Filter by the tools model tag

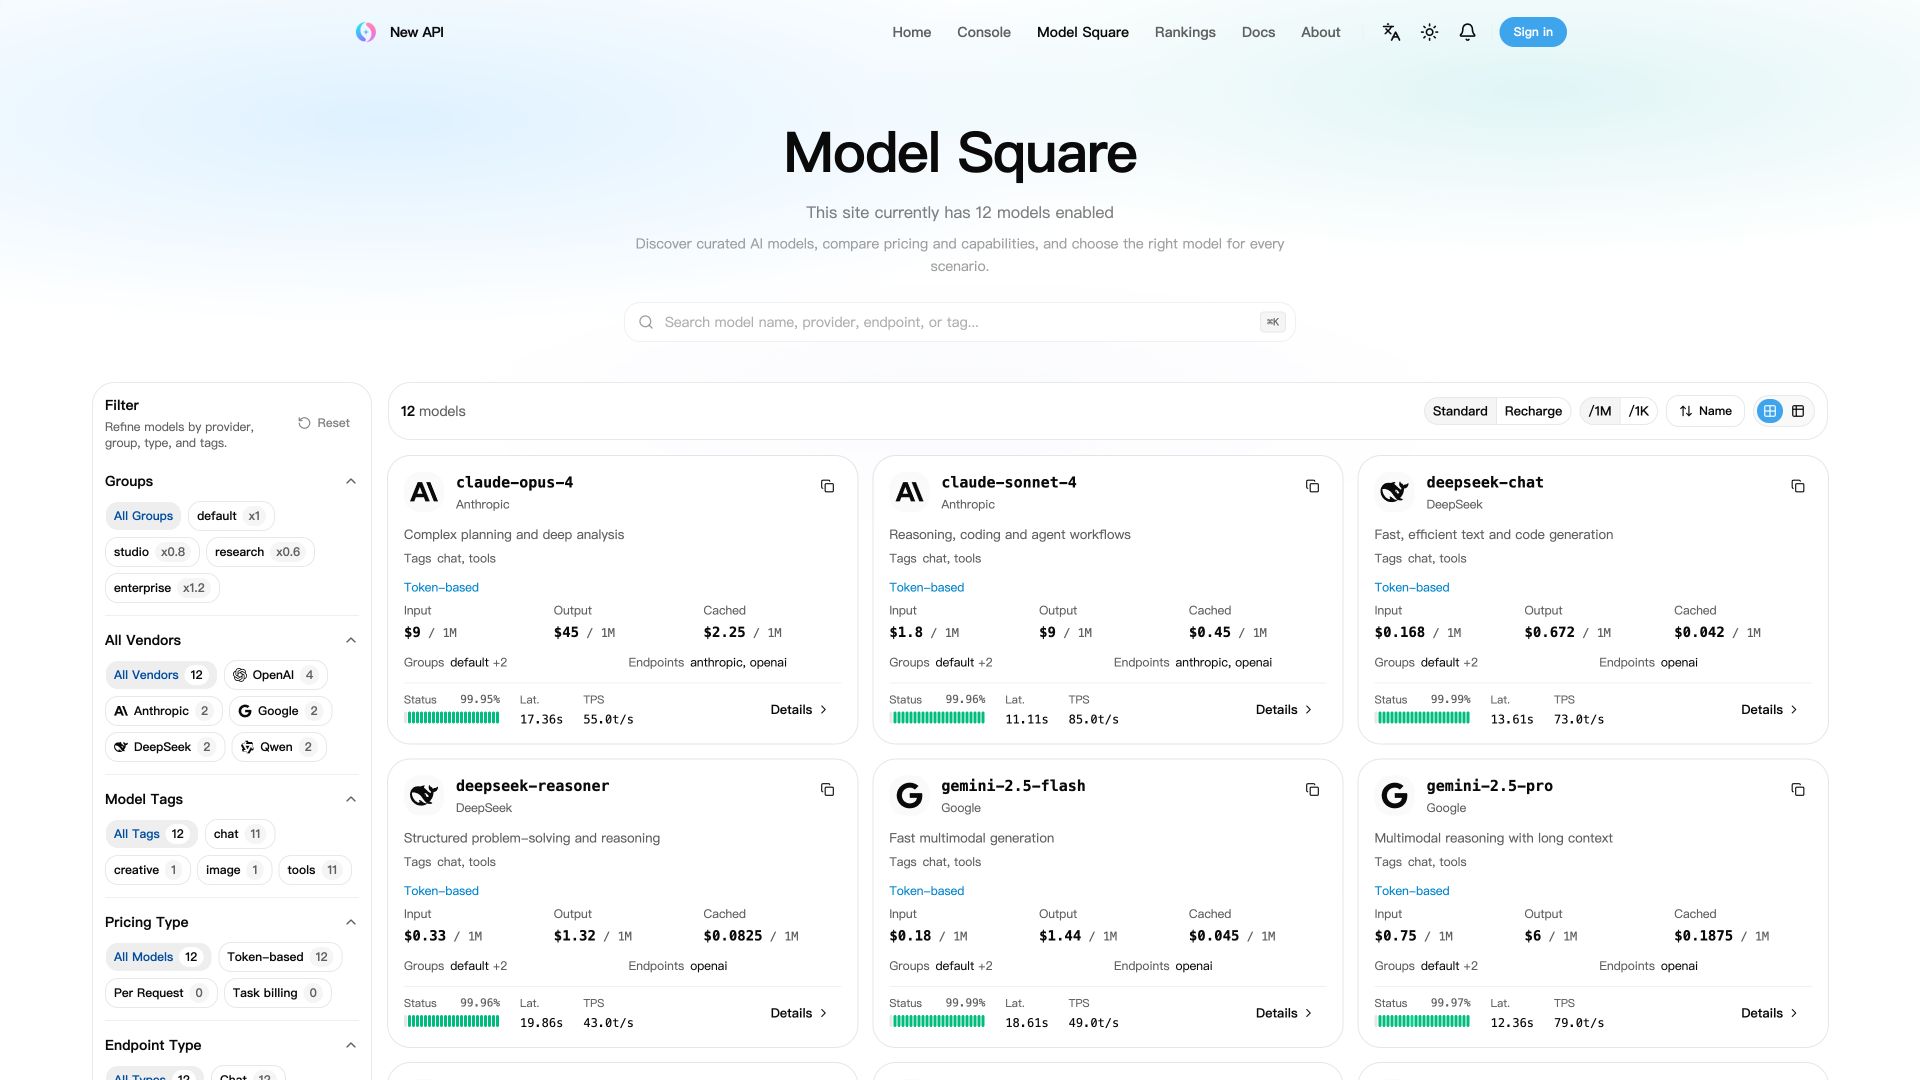314,870
